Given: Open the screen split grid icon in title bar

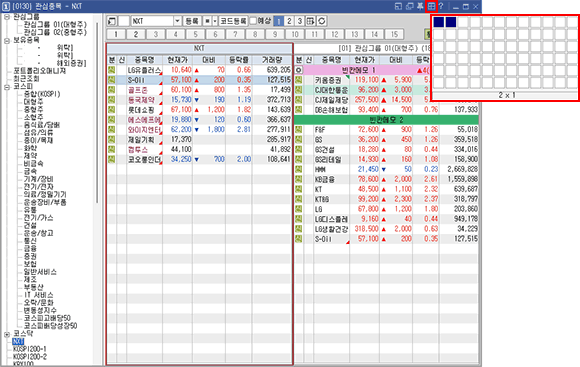Looking at the screenshot, I should [x=431, y=6].
